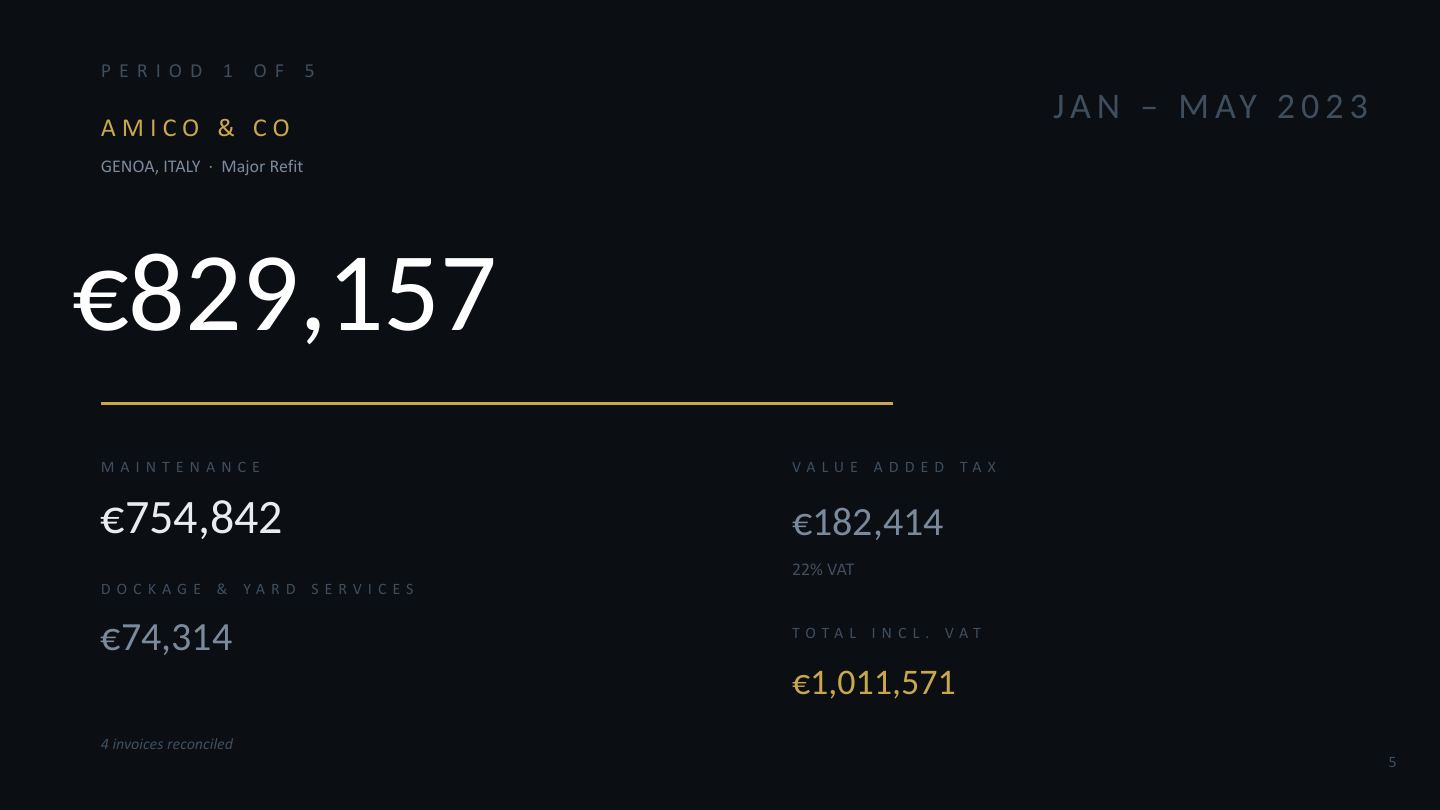Click the 22% VAT note
Image resolution: width=1440 pixels, height=810 pixels.
pos(823,570)
